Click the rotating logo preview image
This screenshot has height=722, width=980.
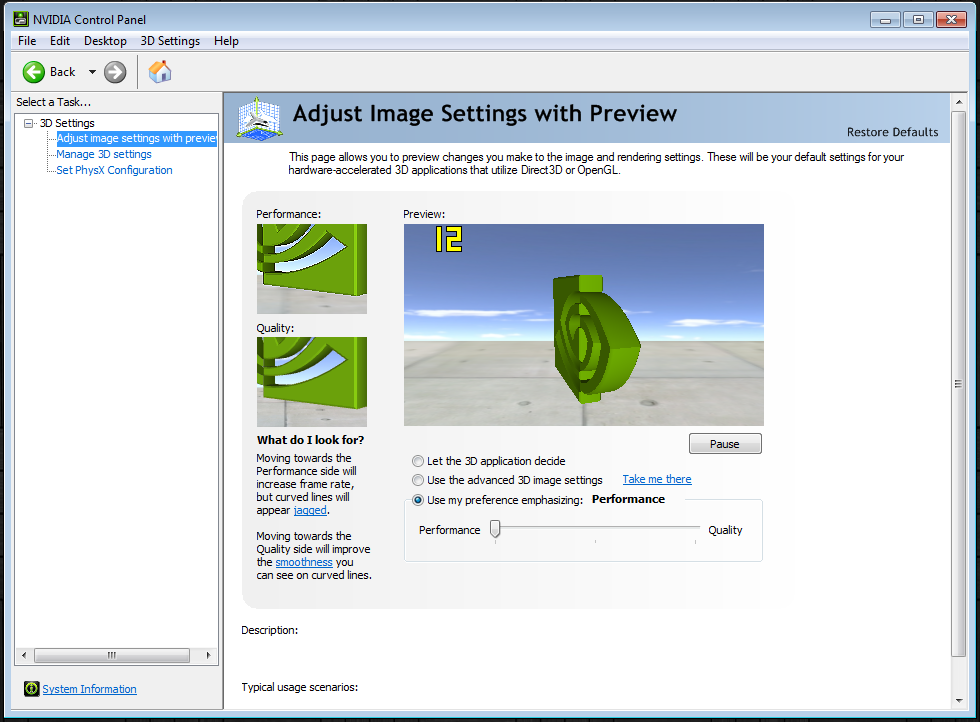coord(584,325)
